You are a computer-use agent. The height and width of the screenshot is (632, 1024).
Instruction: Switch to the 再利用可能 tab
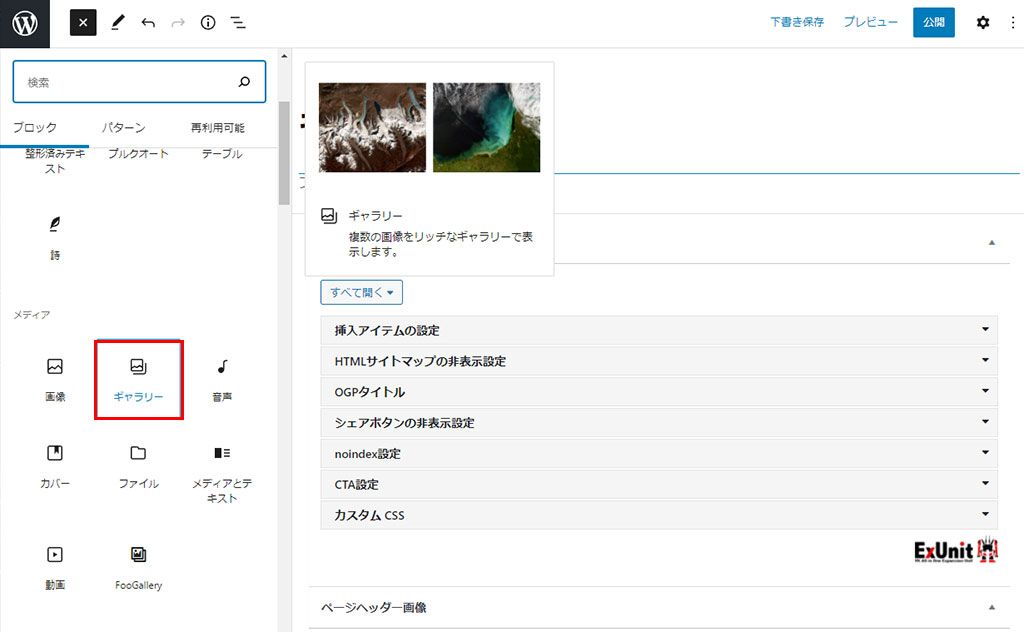click(217, 128)
